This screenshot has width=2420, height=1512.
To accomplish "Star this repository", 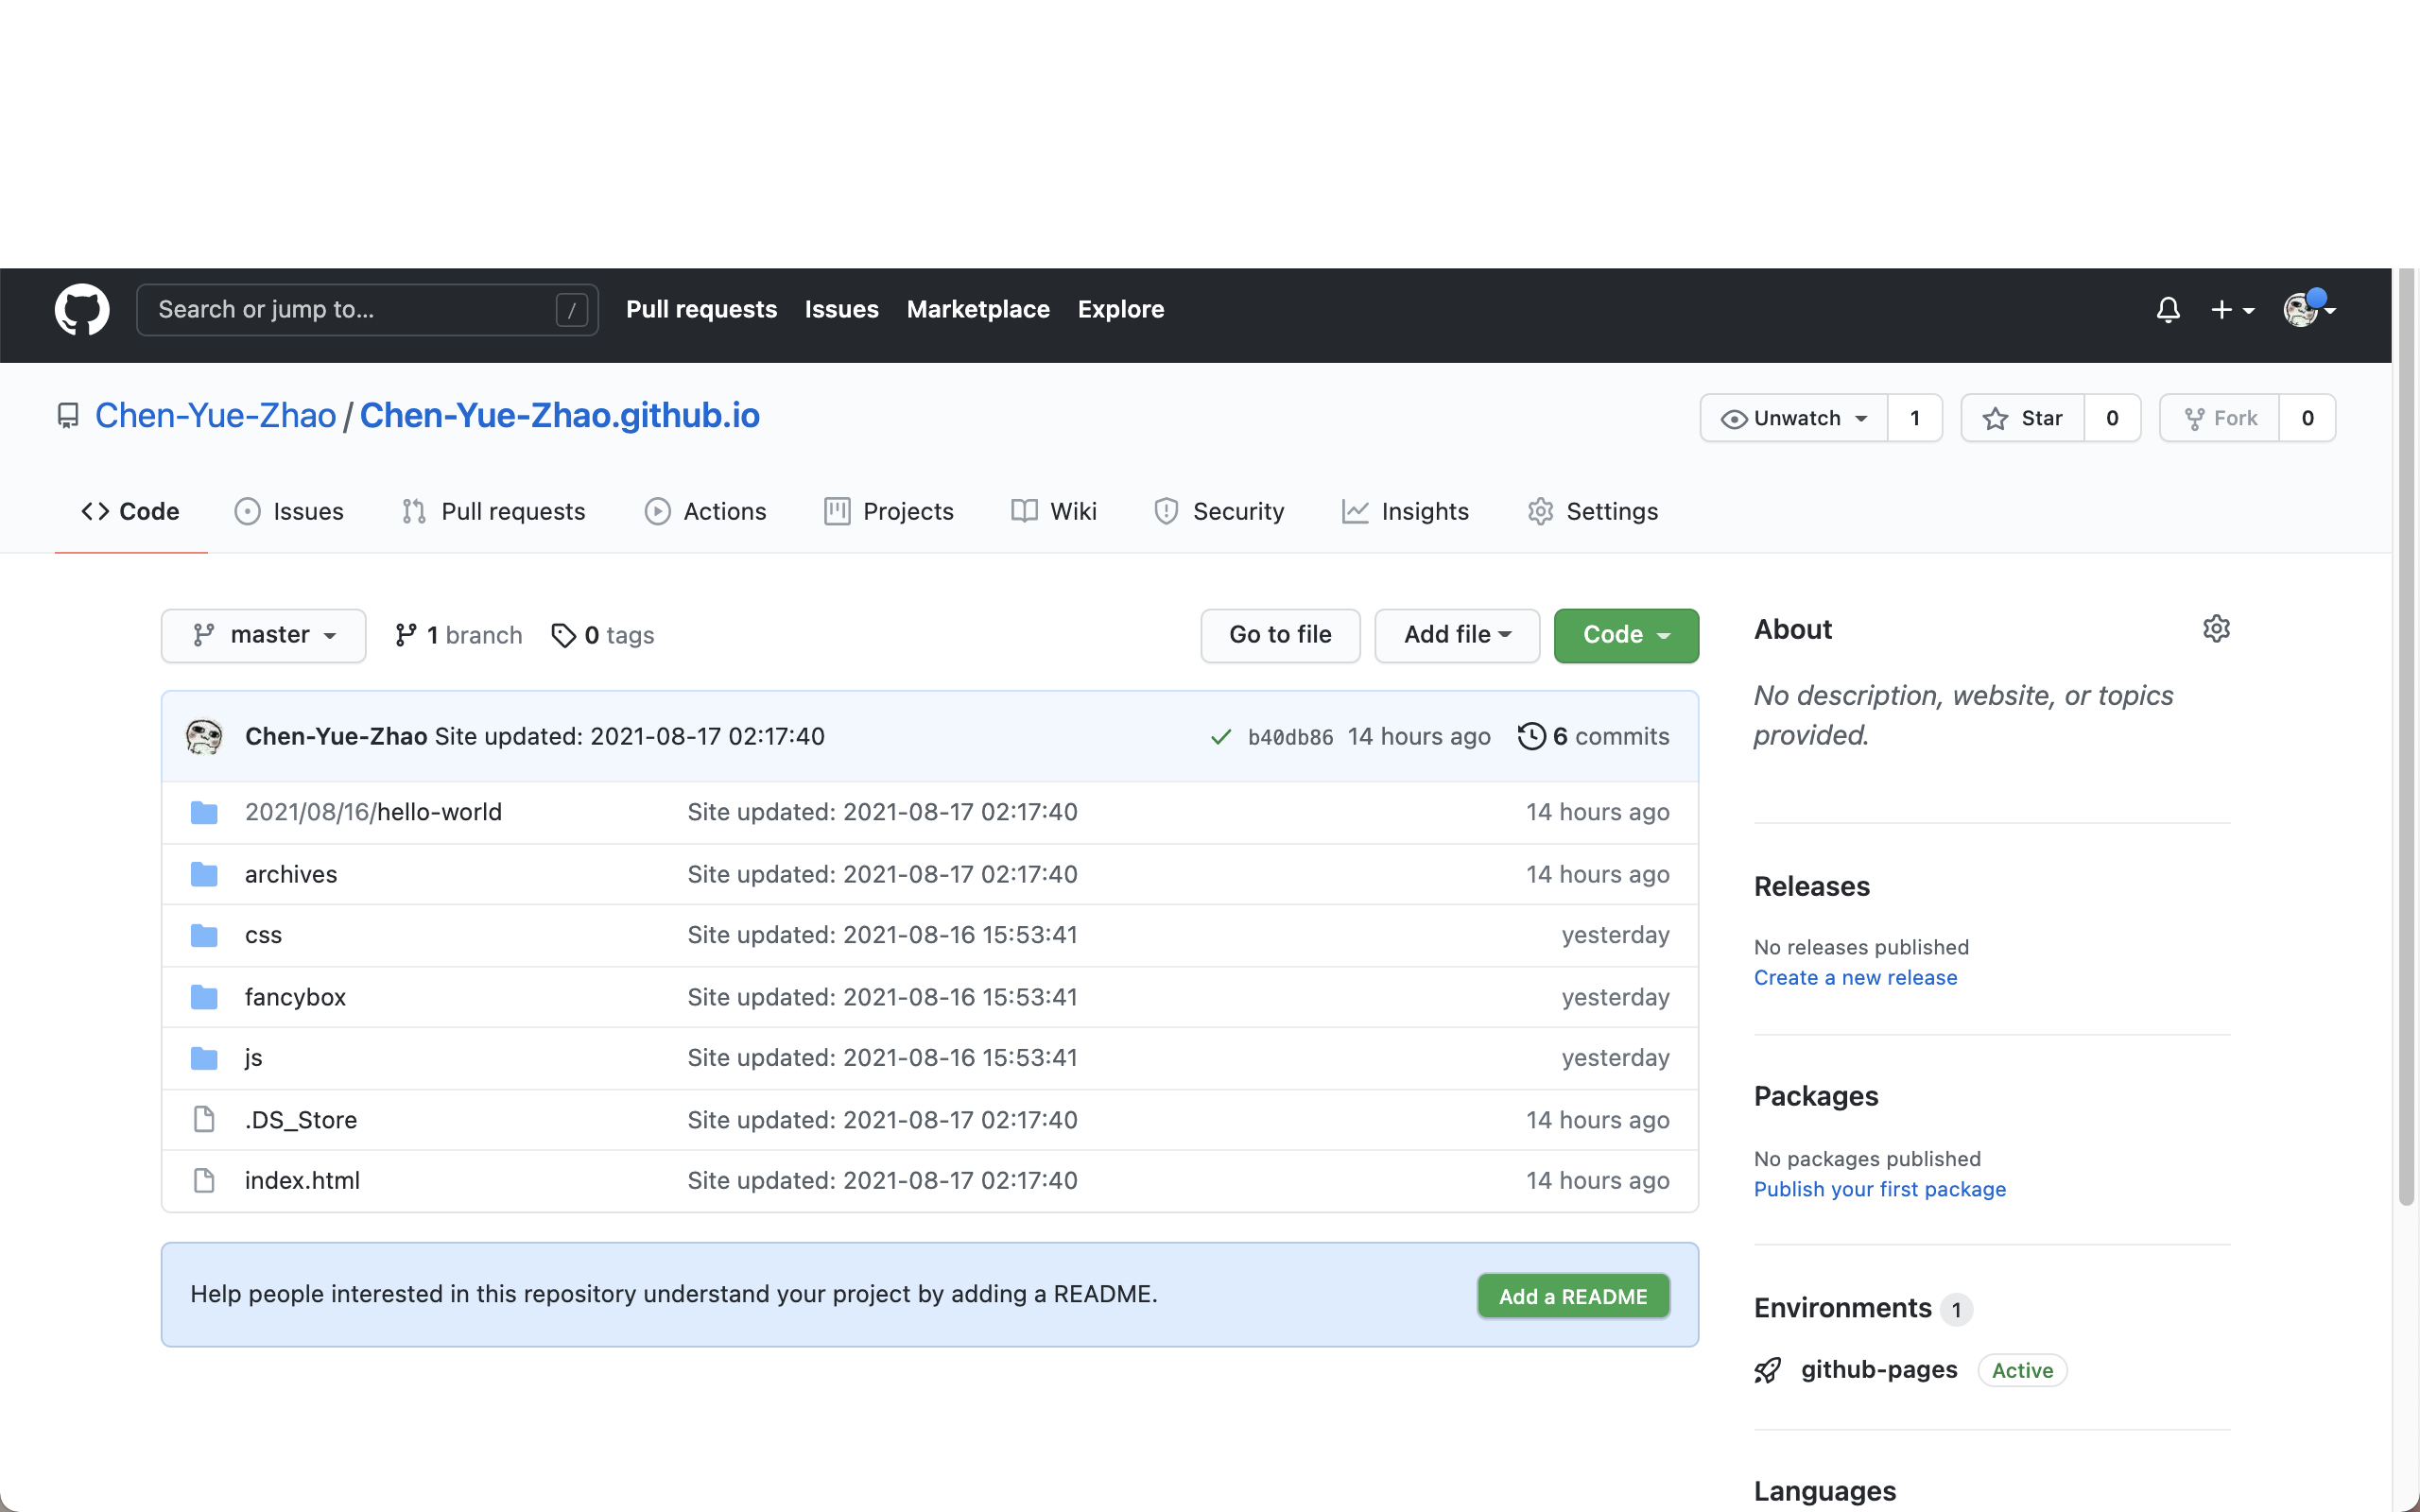I will [x=2022, y=418].
